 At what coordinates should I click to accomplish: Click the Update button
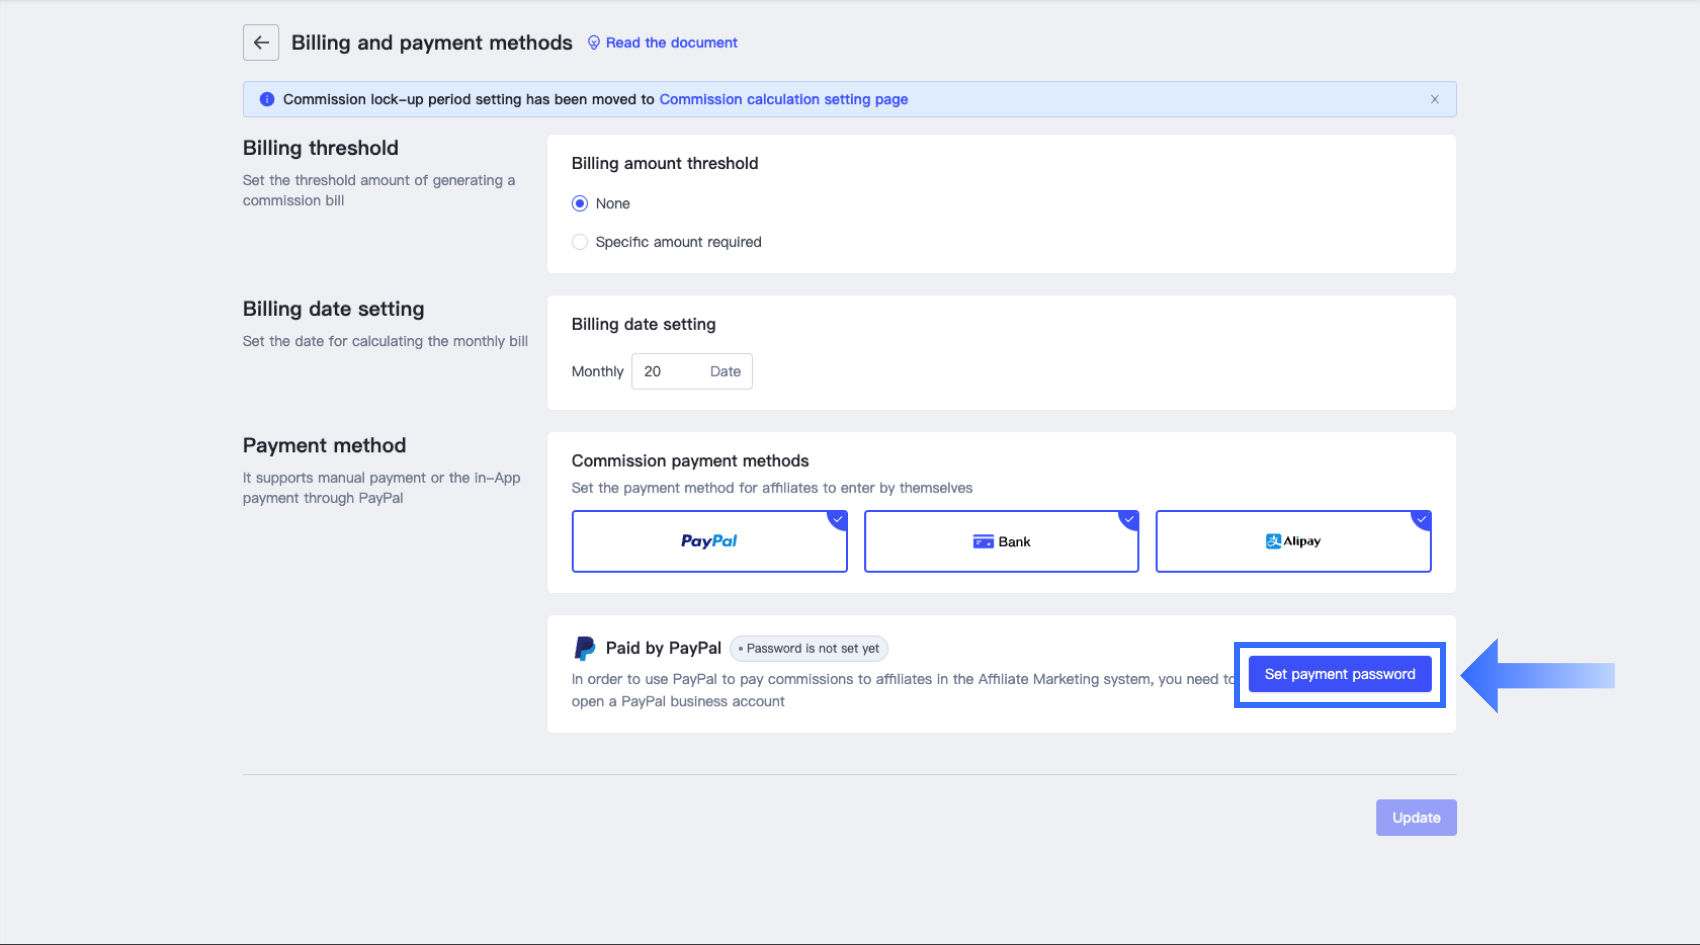(x=1415, y=818)
